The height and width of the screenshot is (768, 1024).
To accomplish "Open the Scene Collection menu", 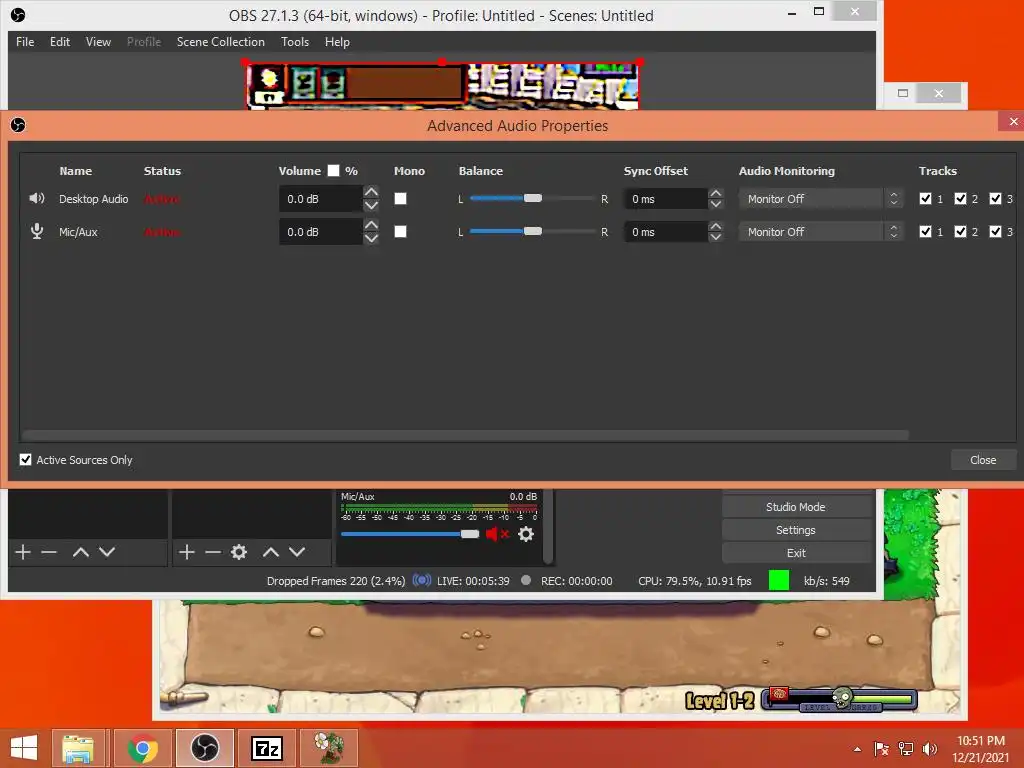I will point(221,42).
